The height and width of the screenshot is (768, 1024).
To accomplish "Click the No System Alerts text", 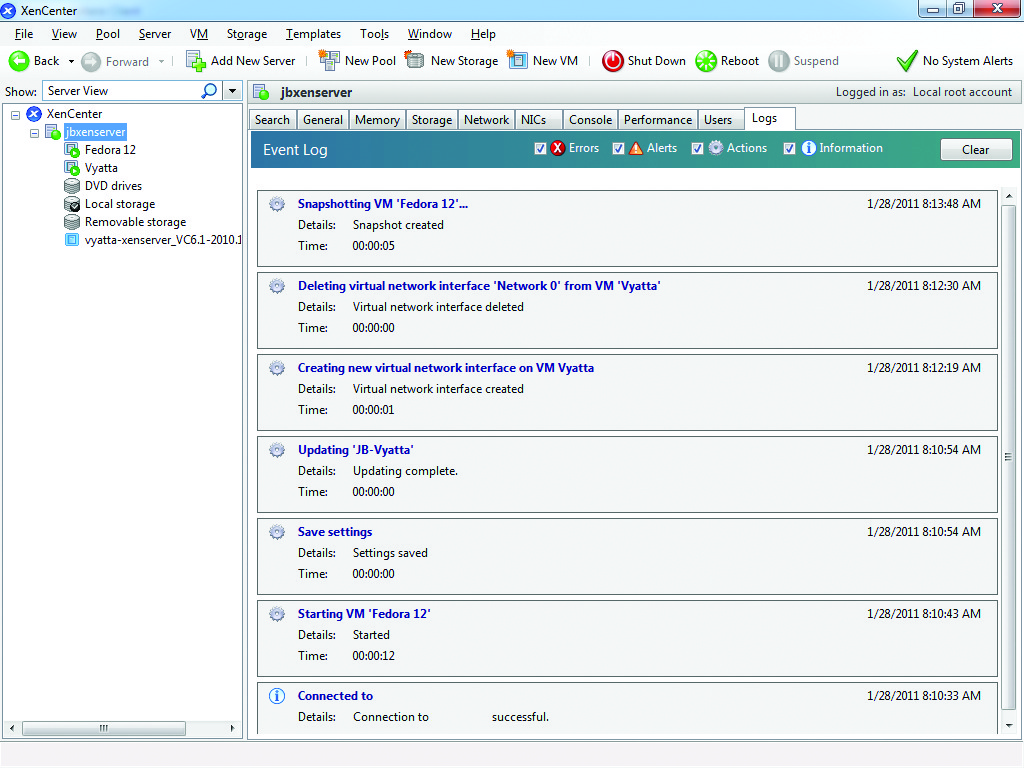I will tap(968, 61).
